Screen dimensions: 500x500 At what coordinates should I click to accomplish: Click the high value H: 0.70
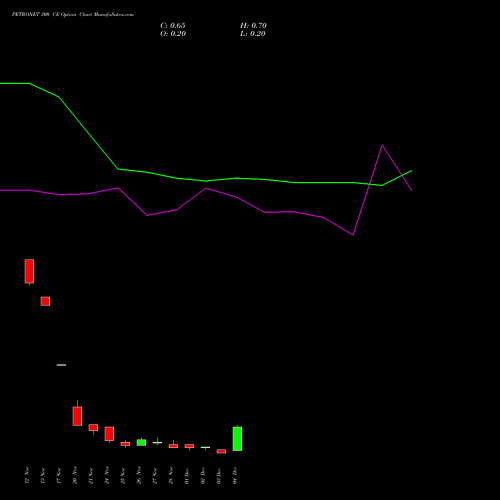(x=253, y=26)
